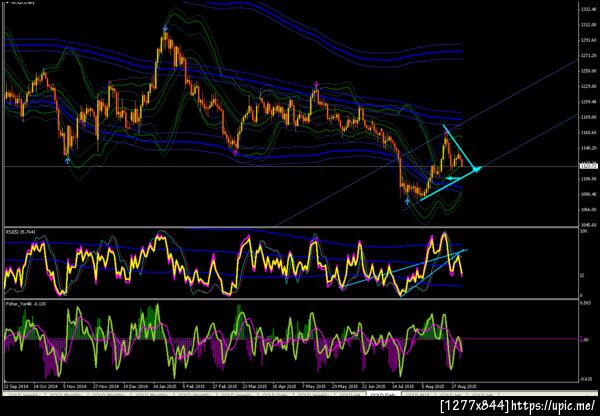The height and width of the screenshot is (416, 600).
Task: Click the 14 Jan 2015 date on the time axis
Action: click(x=165, y=386)
